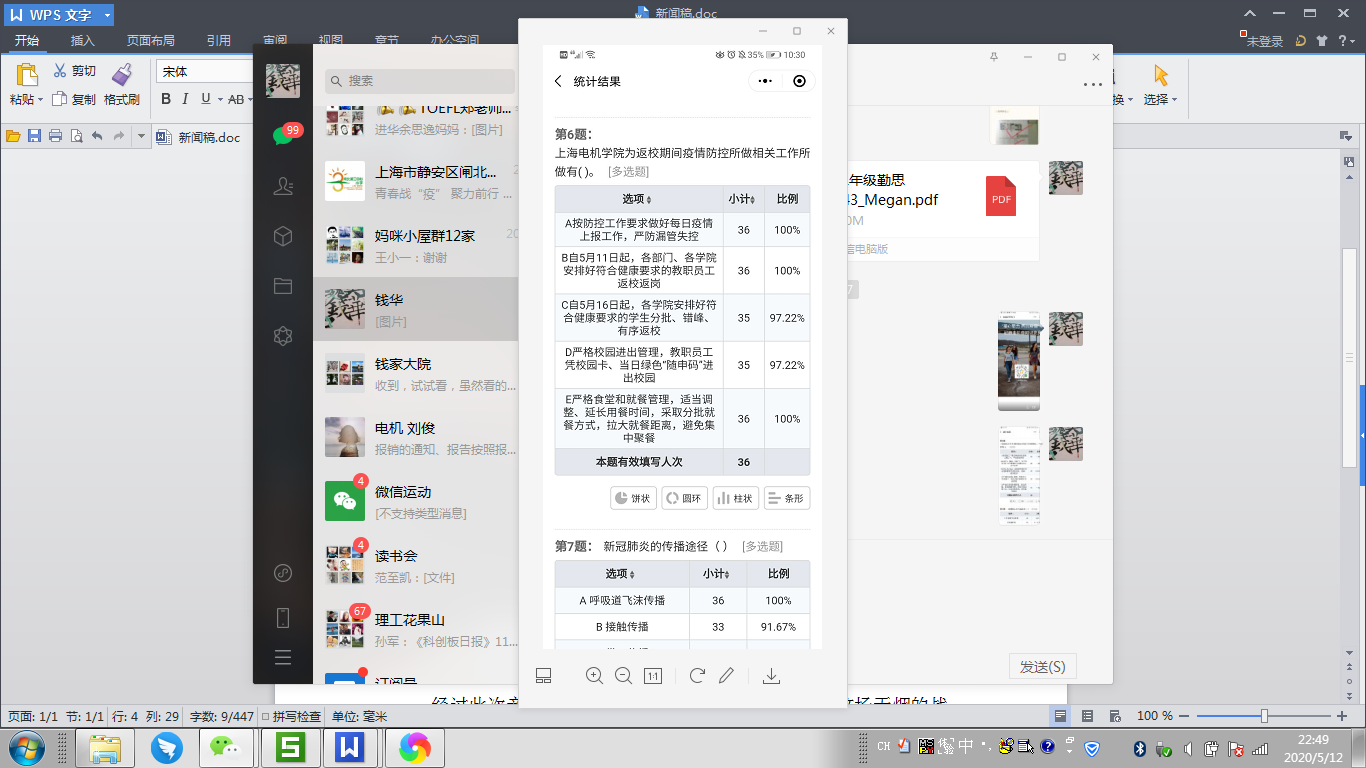Image resolution: width=1366 pixels, height=768 pixels.
Task: Zoom out using the magnifier minus icon
Action: tap(623, 676)
